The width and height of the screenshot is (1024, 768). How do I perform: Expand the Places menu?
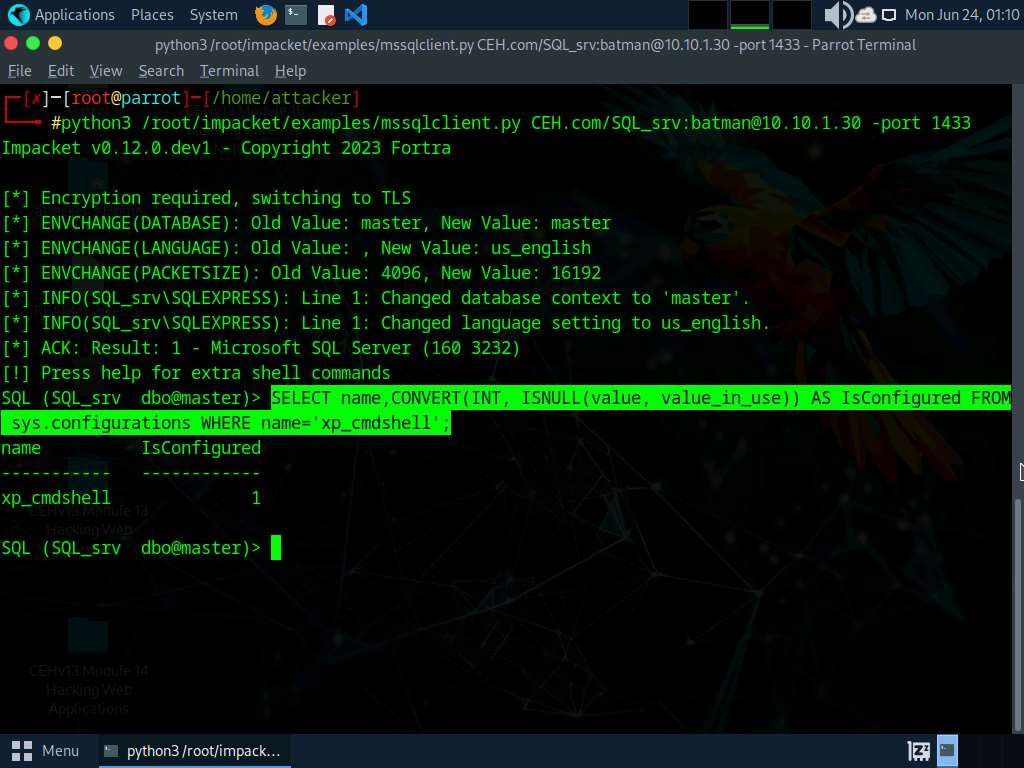point(152,15)
